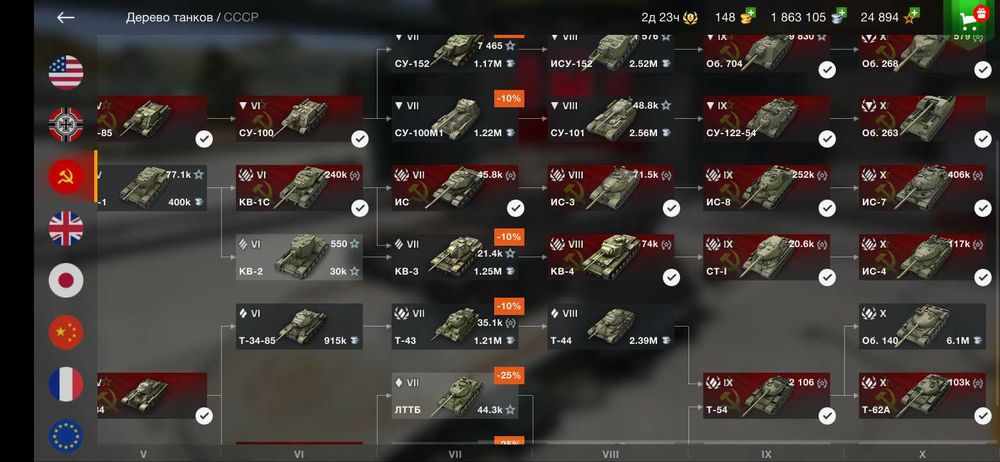
Task: Open the Об. 140 tier X tank
Action: (x=922, y=326)
